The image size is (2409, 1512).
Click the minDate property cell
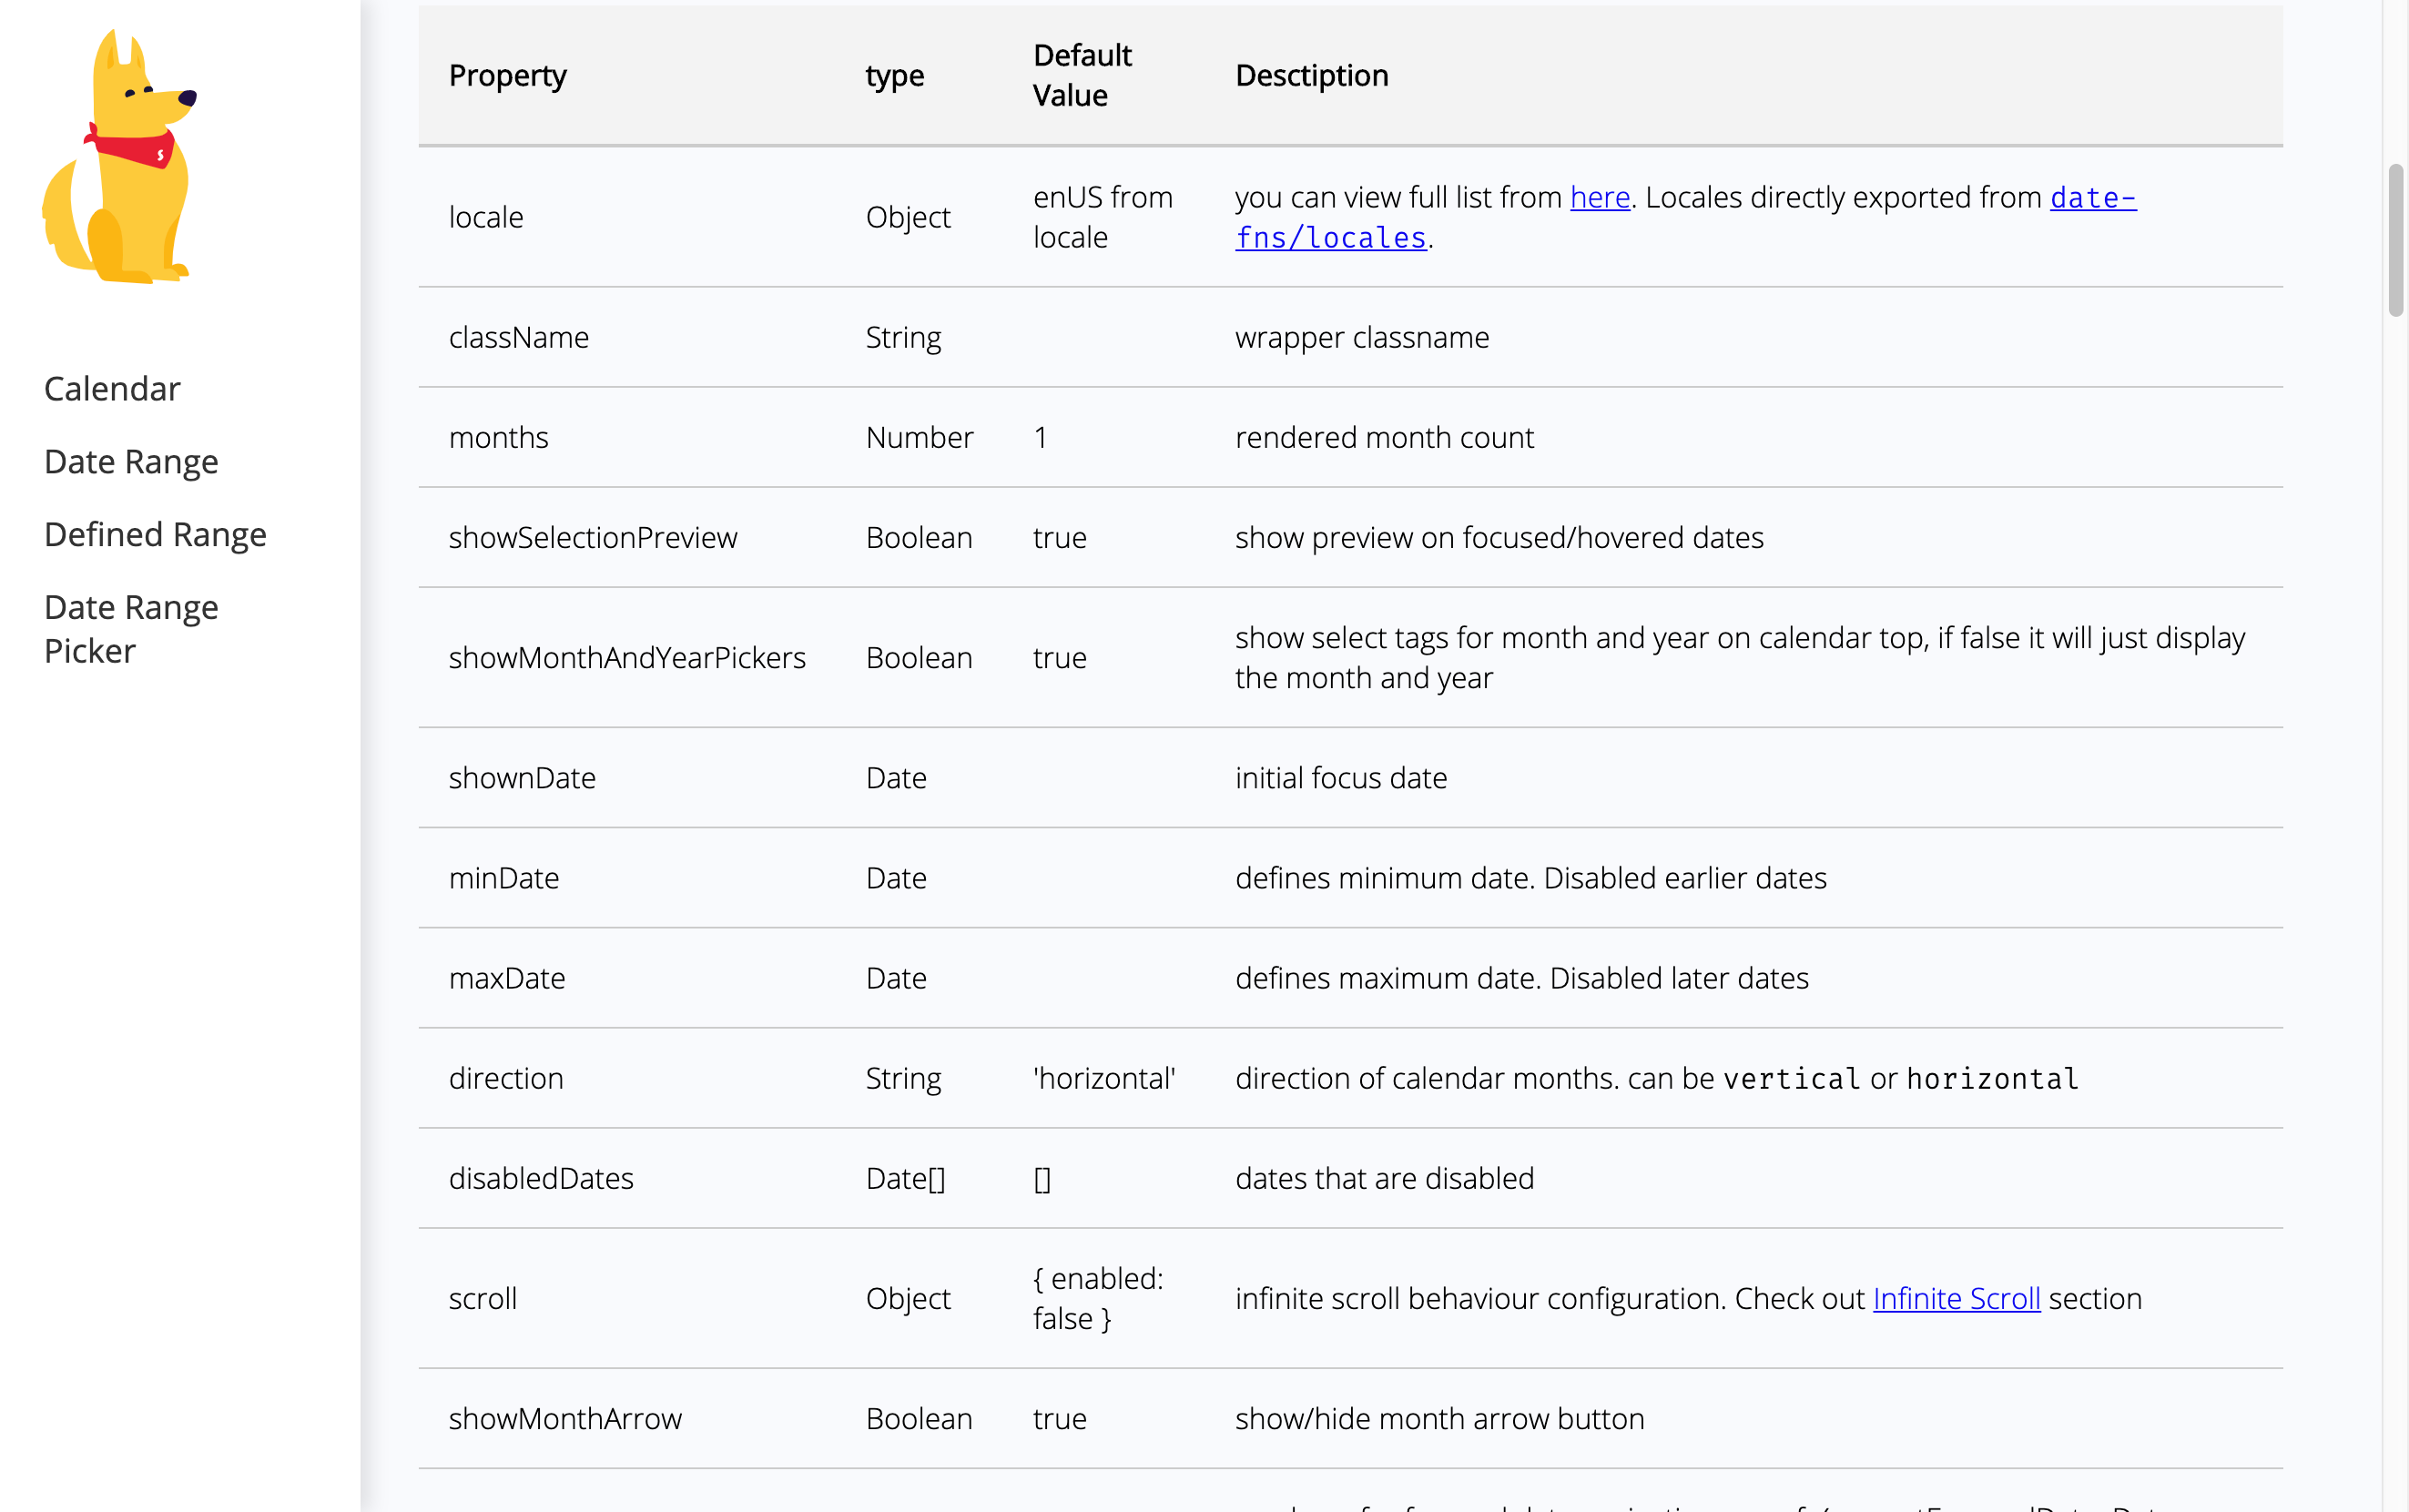point(503,878)
